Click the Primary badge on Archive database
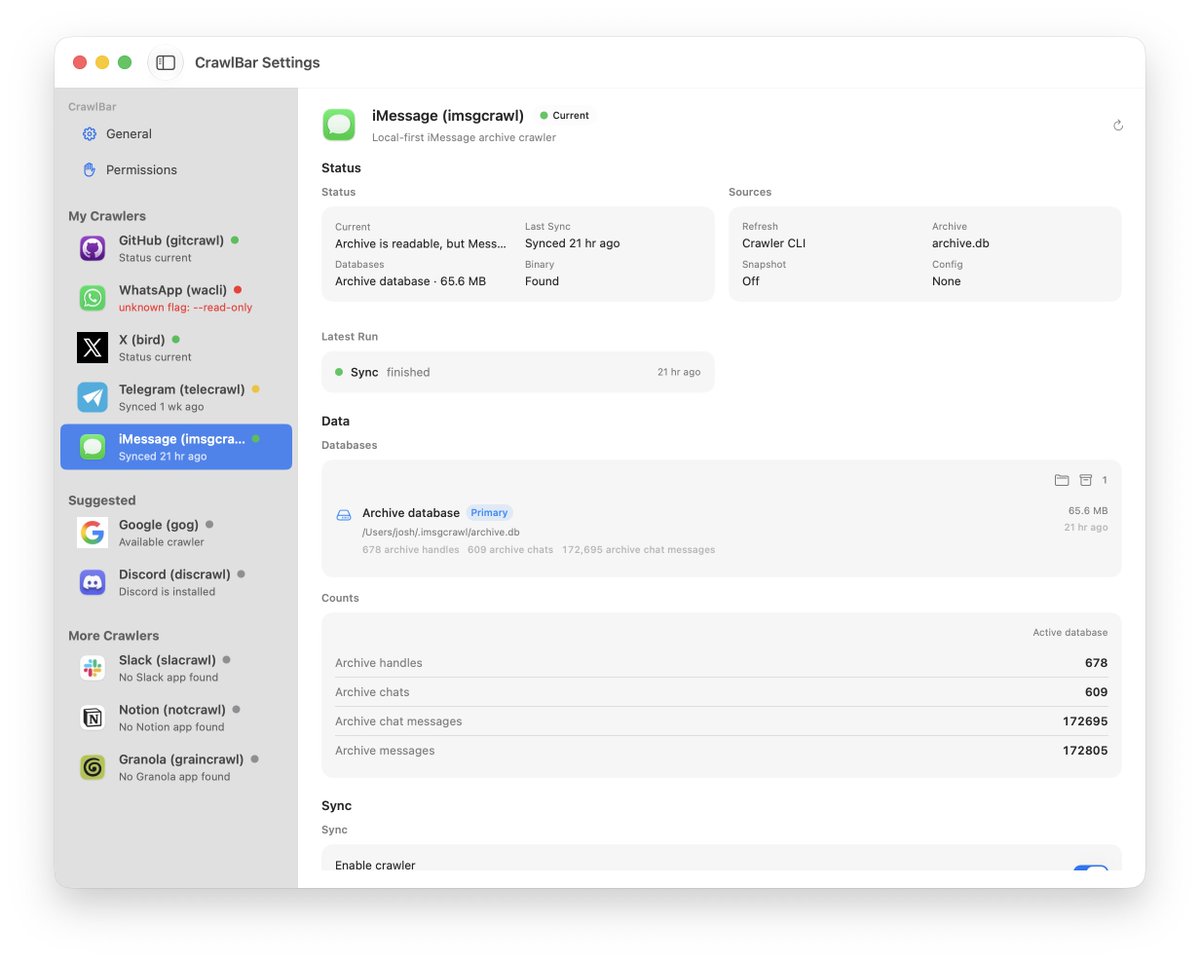Screen dimensions: 1200x960 coord(490,513)
